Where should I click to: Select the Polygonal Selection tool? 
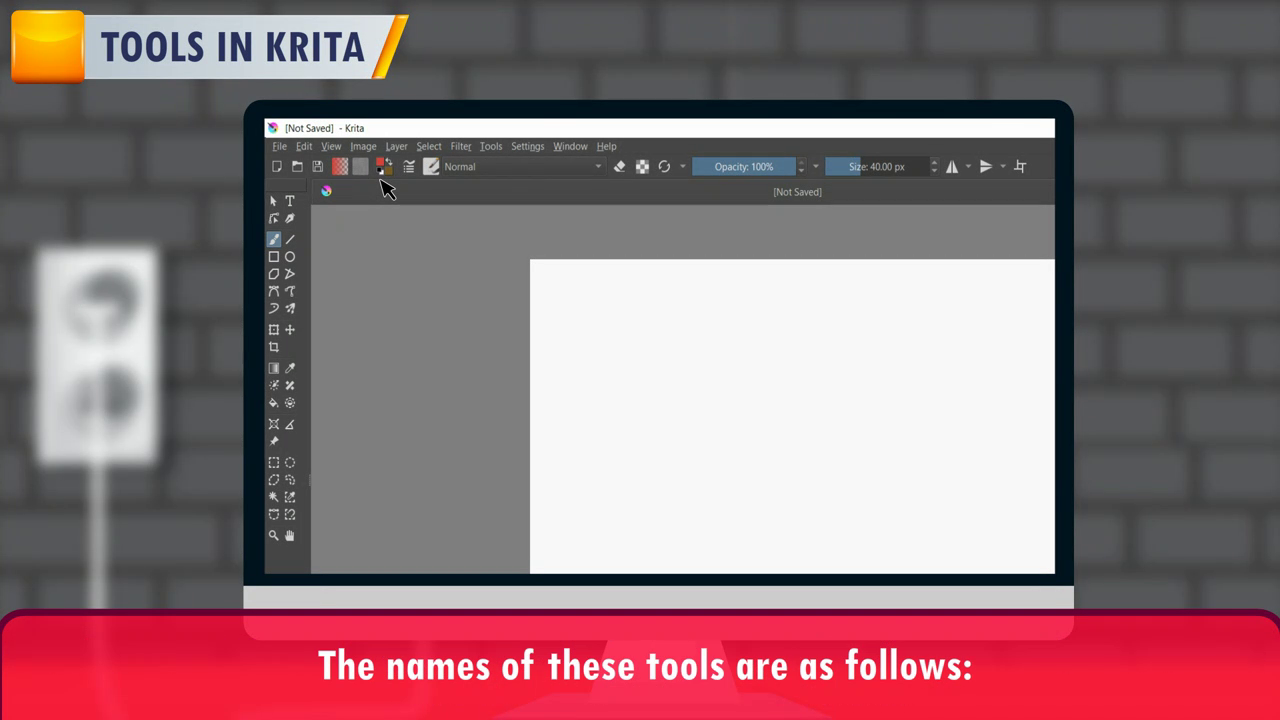pos(273,480)
